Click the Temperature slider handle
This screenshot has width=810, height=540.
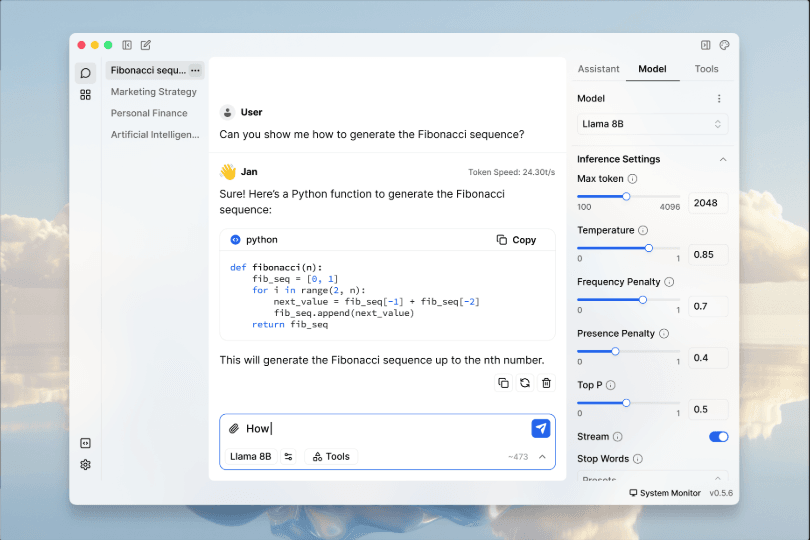(648, 248)
